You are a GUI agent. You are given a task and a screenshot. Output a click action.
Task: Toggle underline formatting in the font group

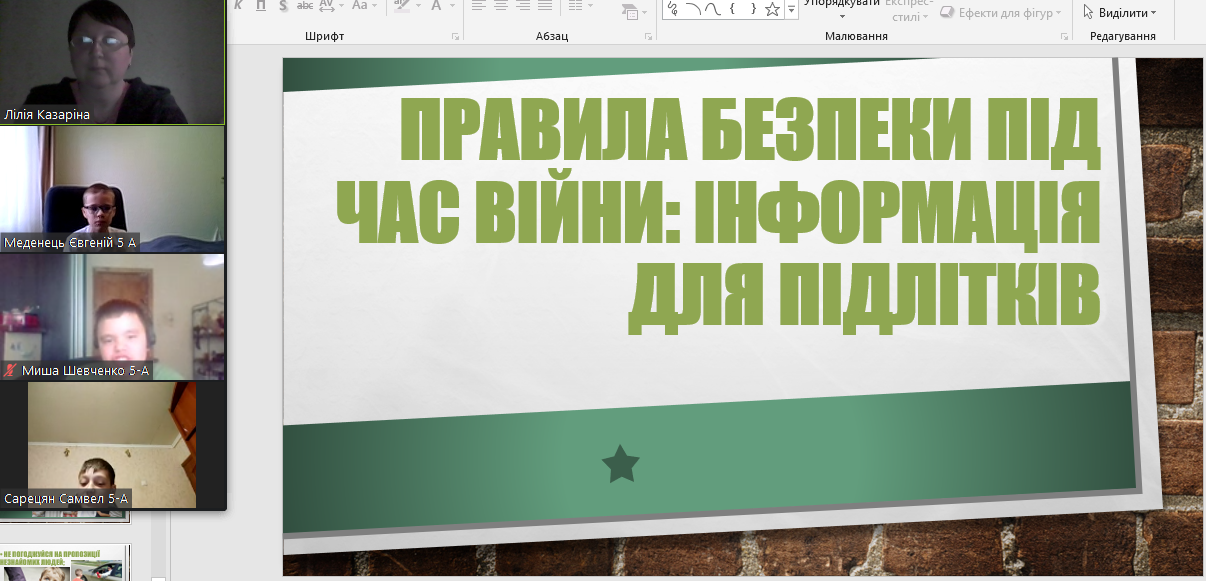(x=261, y=6)
